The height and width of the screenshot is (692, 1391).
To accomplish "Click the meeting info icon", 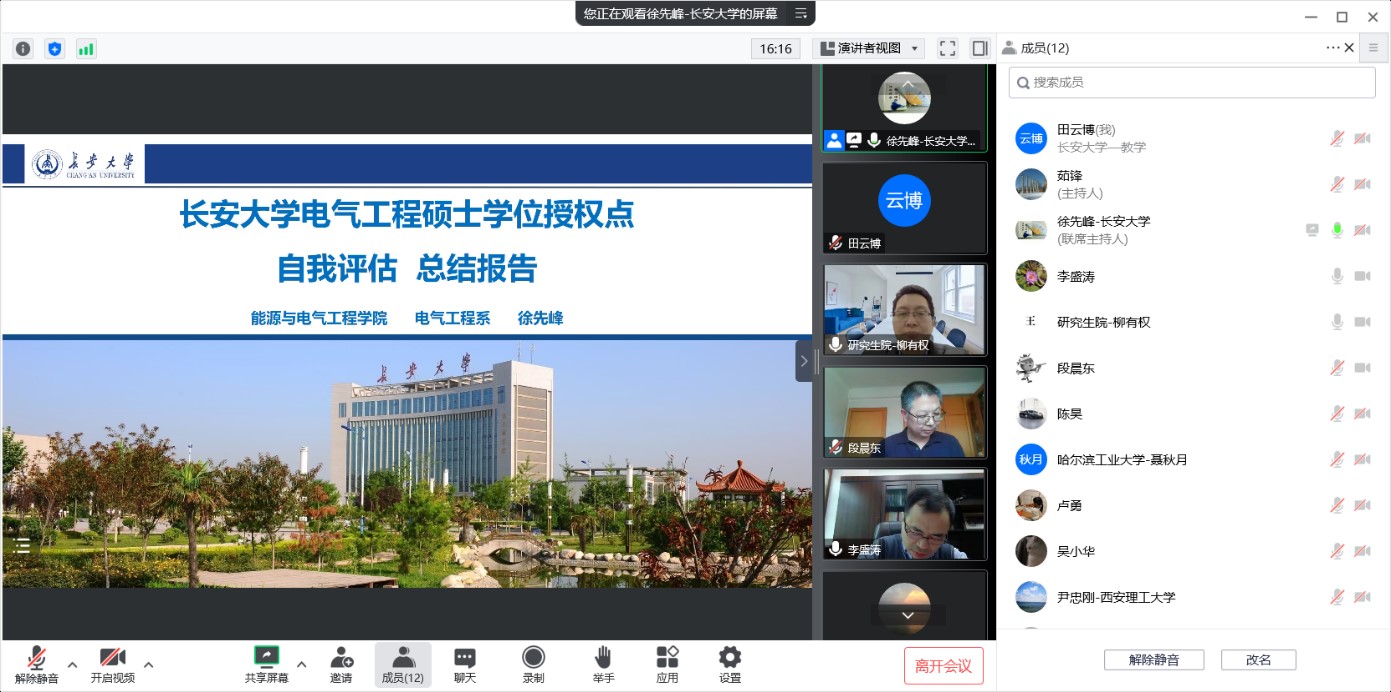I will click(23, 48).
